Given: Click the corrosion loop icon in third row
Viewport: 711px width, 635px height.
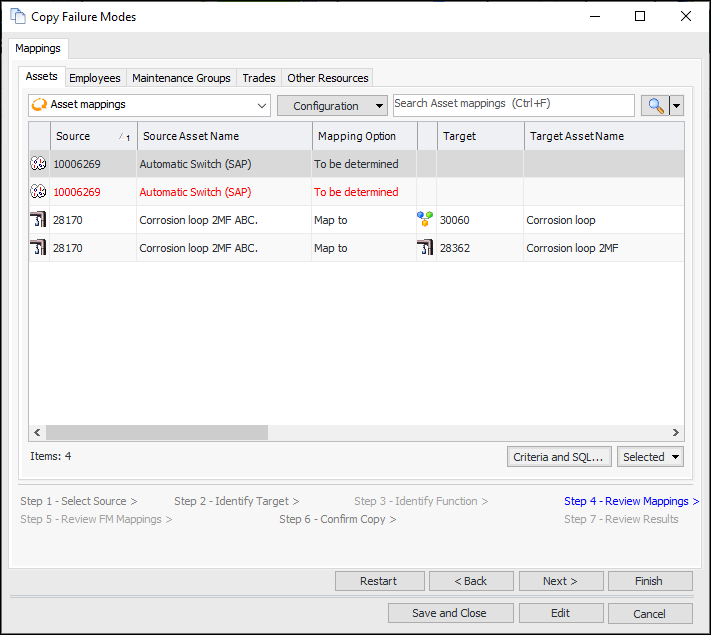Looking at the screenshot, I should (39, 220).
